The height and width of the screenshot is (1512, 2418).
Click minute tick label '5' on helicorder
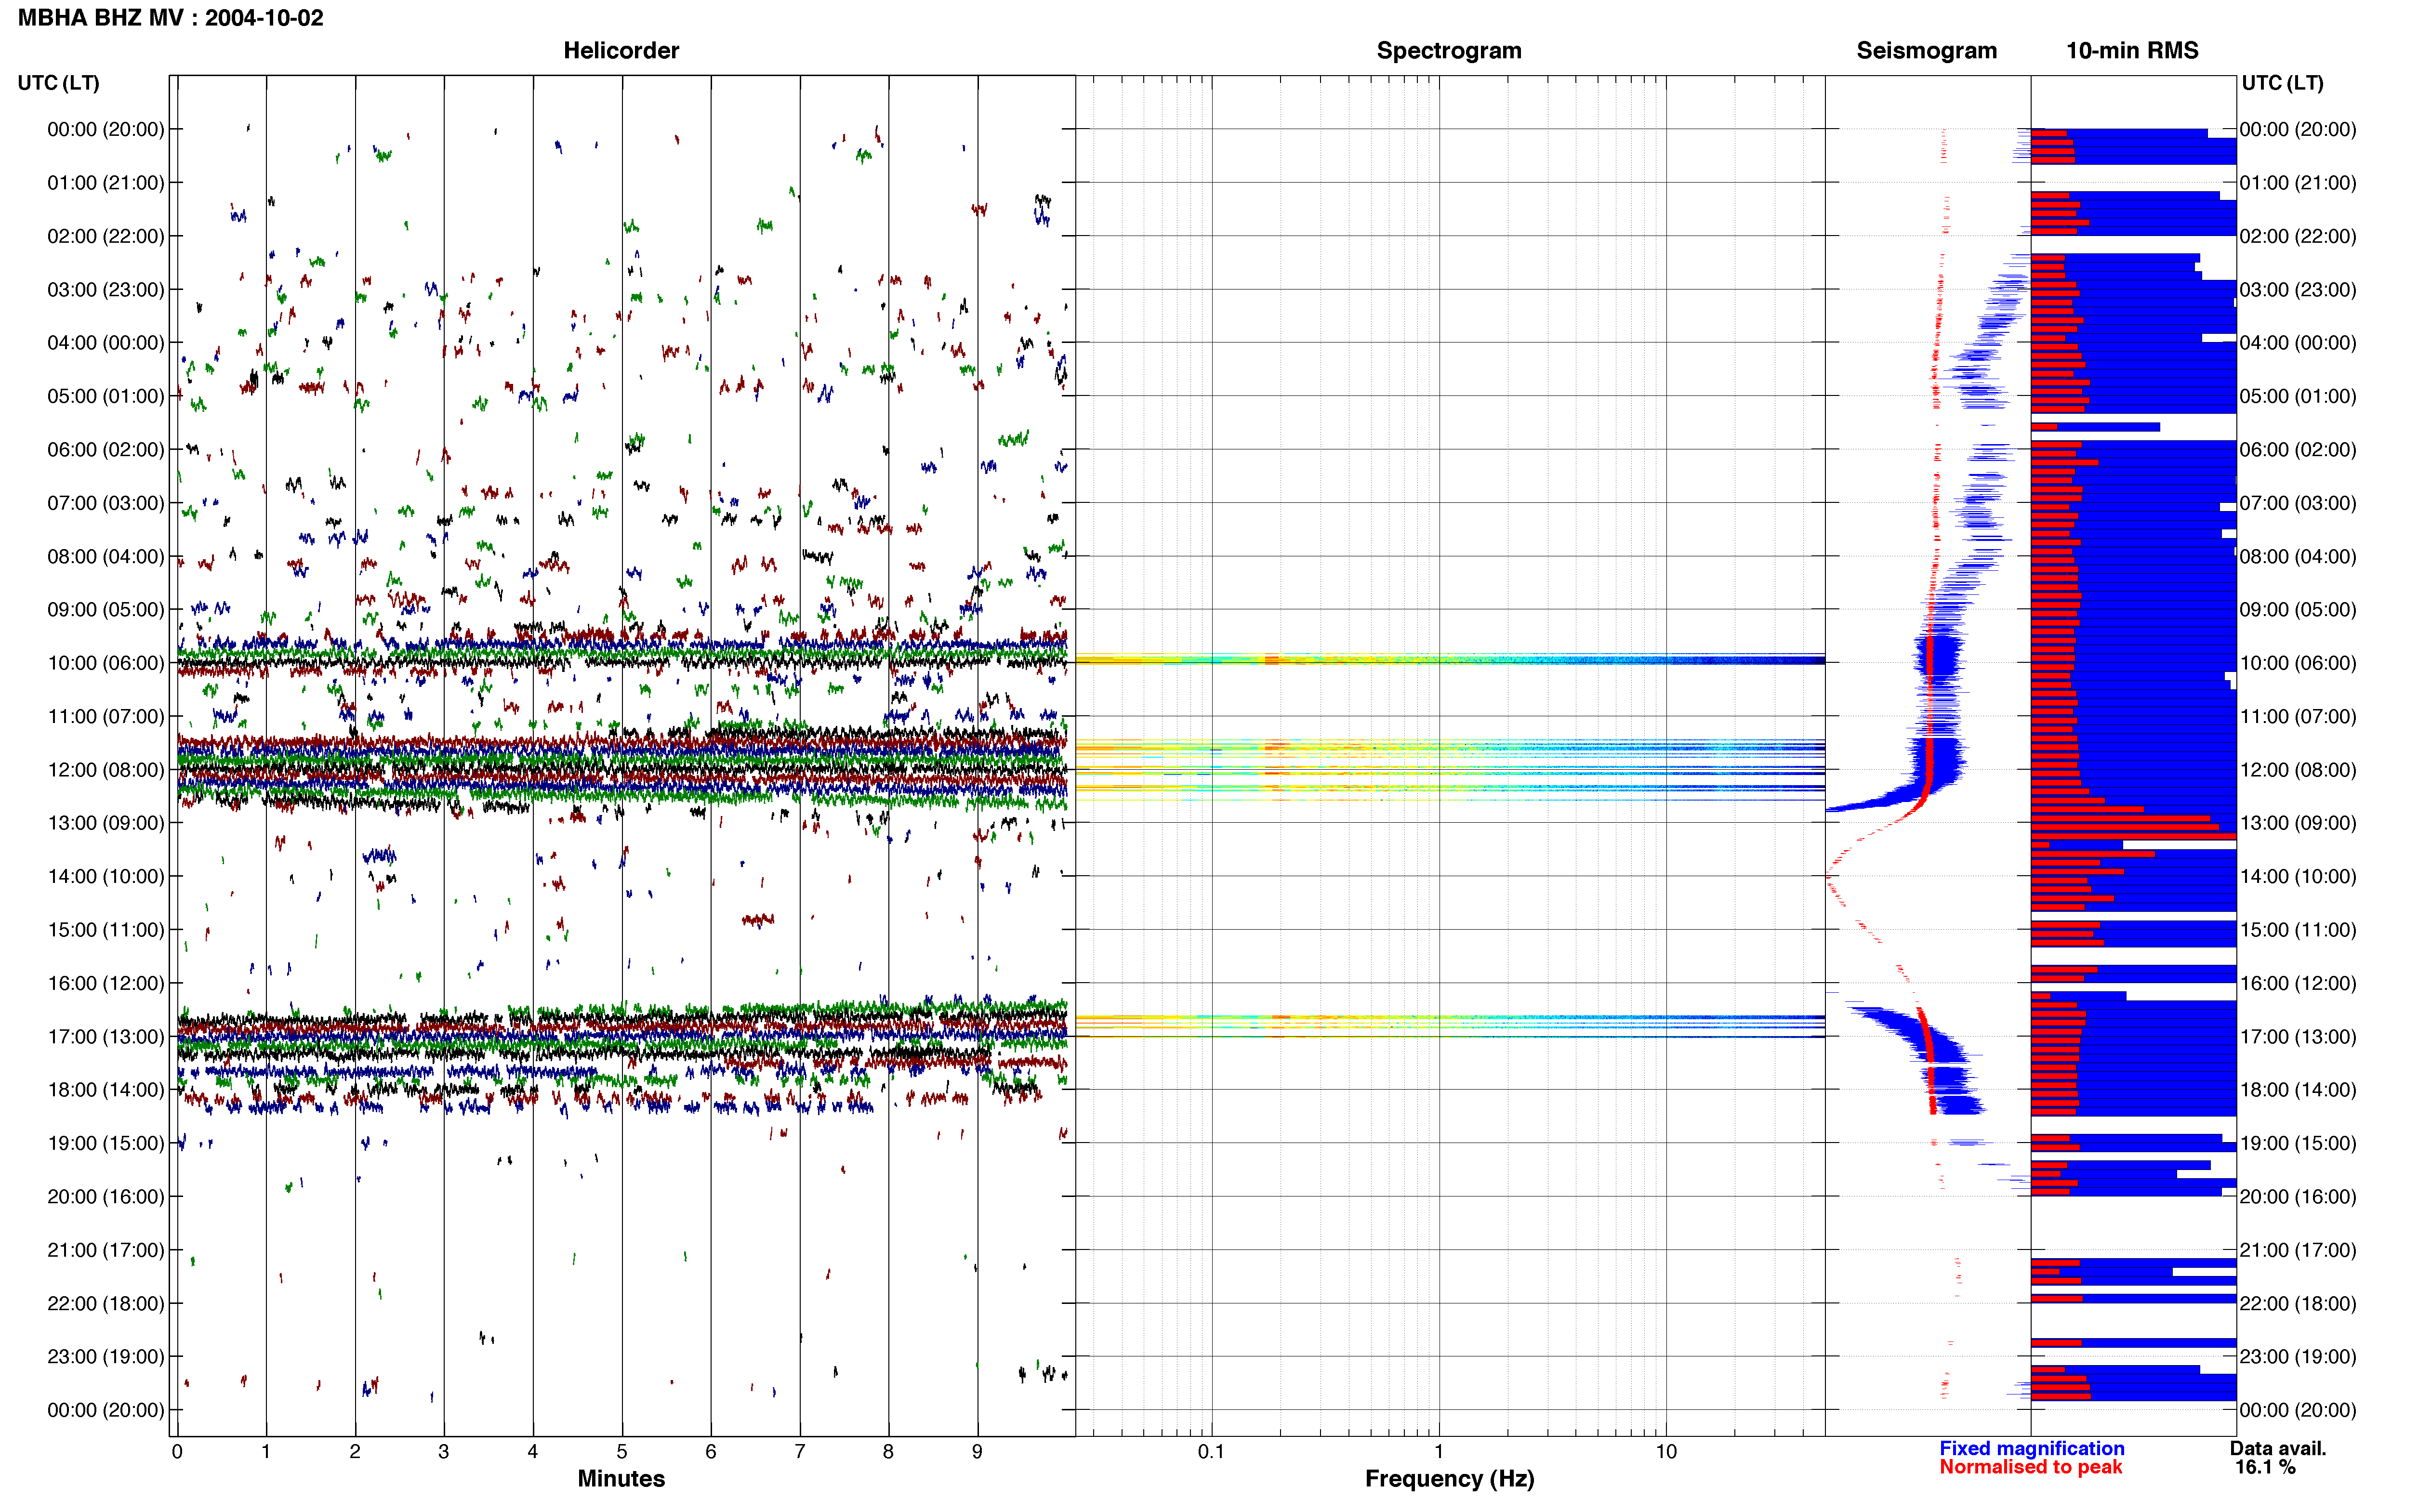pyautogui.click(x=622, y=1452)
